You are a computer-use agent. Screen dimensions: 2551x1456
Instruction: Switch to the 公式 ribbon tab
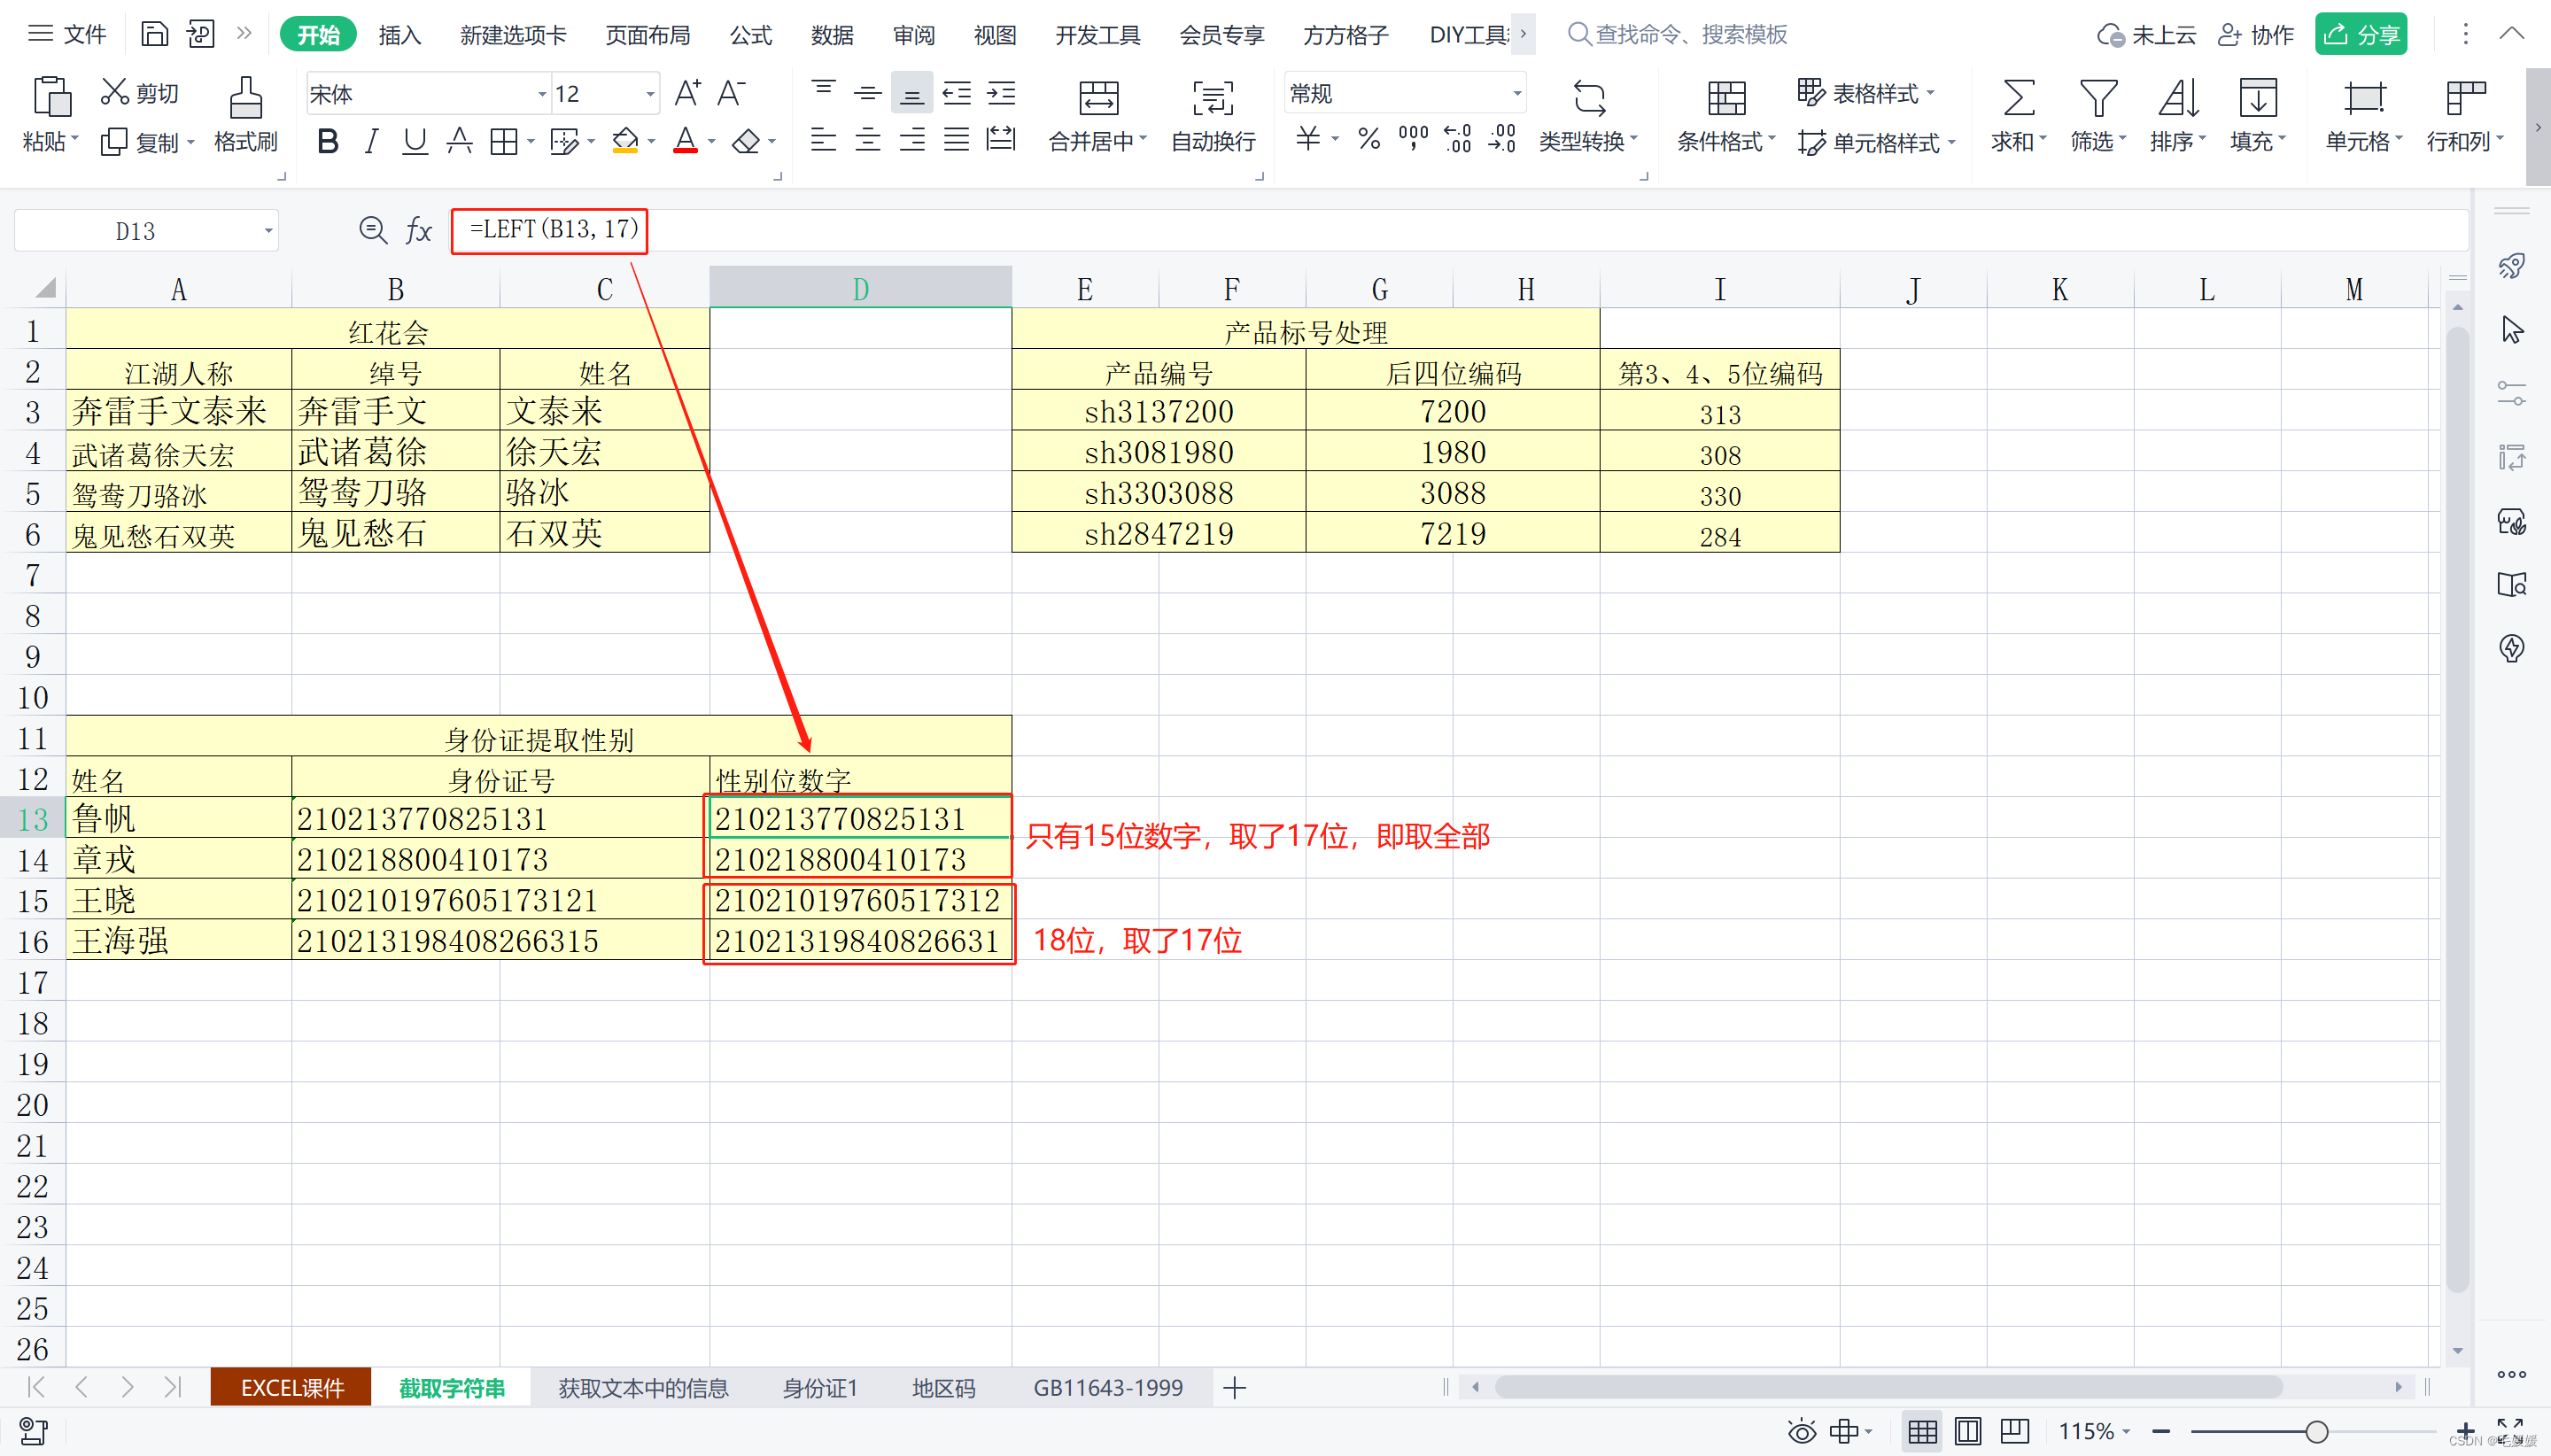point(750,35)
